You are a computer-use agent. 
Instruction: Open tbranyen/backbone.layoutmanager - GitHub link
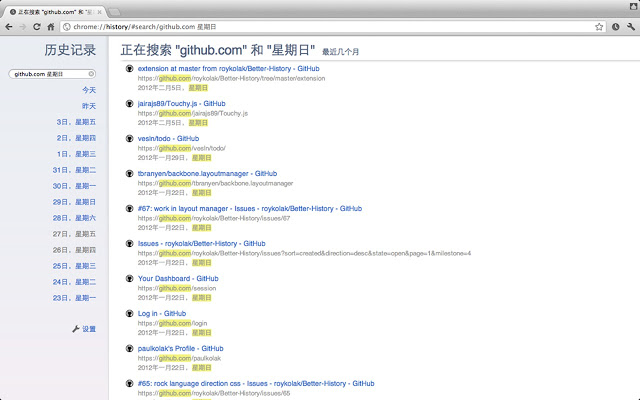tap(207, 173)
